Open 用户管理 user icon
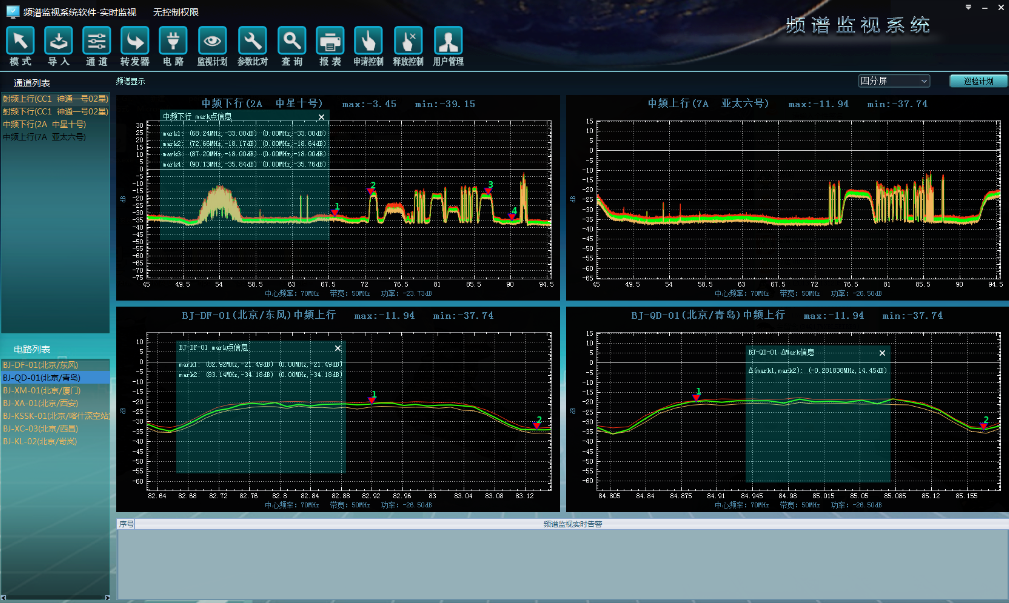The image size is (1009, 603). [448, 41]
